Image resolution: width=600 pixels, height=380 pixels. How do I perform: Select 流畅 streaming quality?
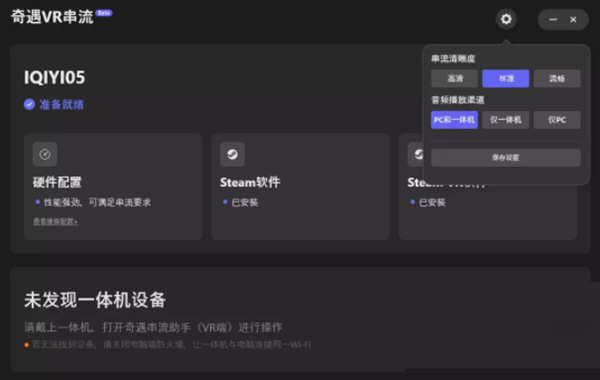coord(557,78)
